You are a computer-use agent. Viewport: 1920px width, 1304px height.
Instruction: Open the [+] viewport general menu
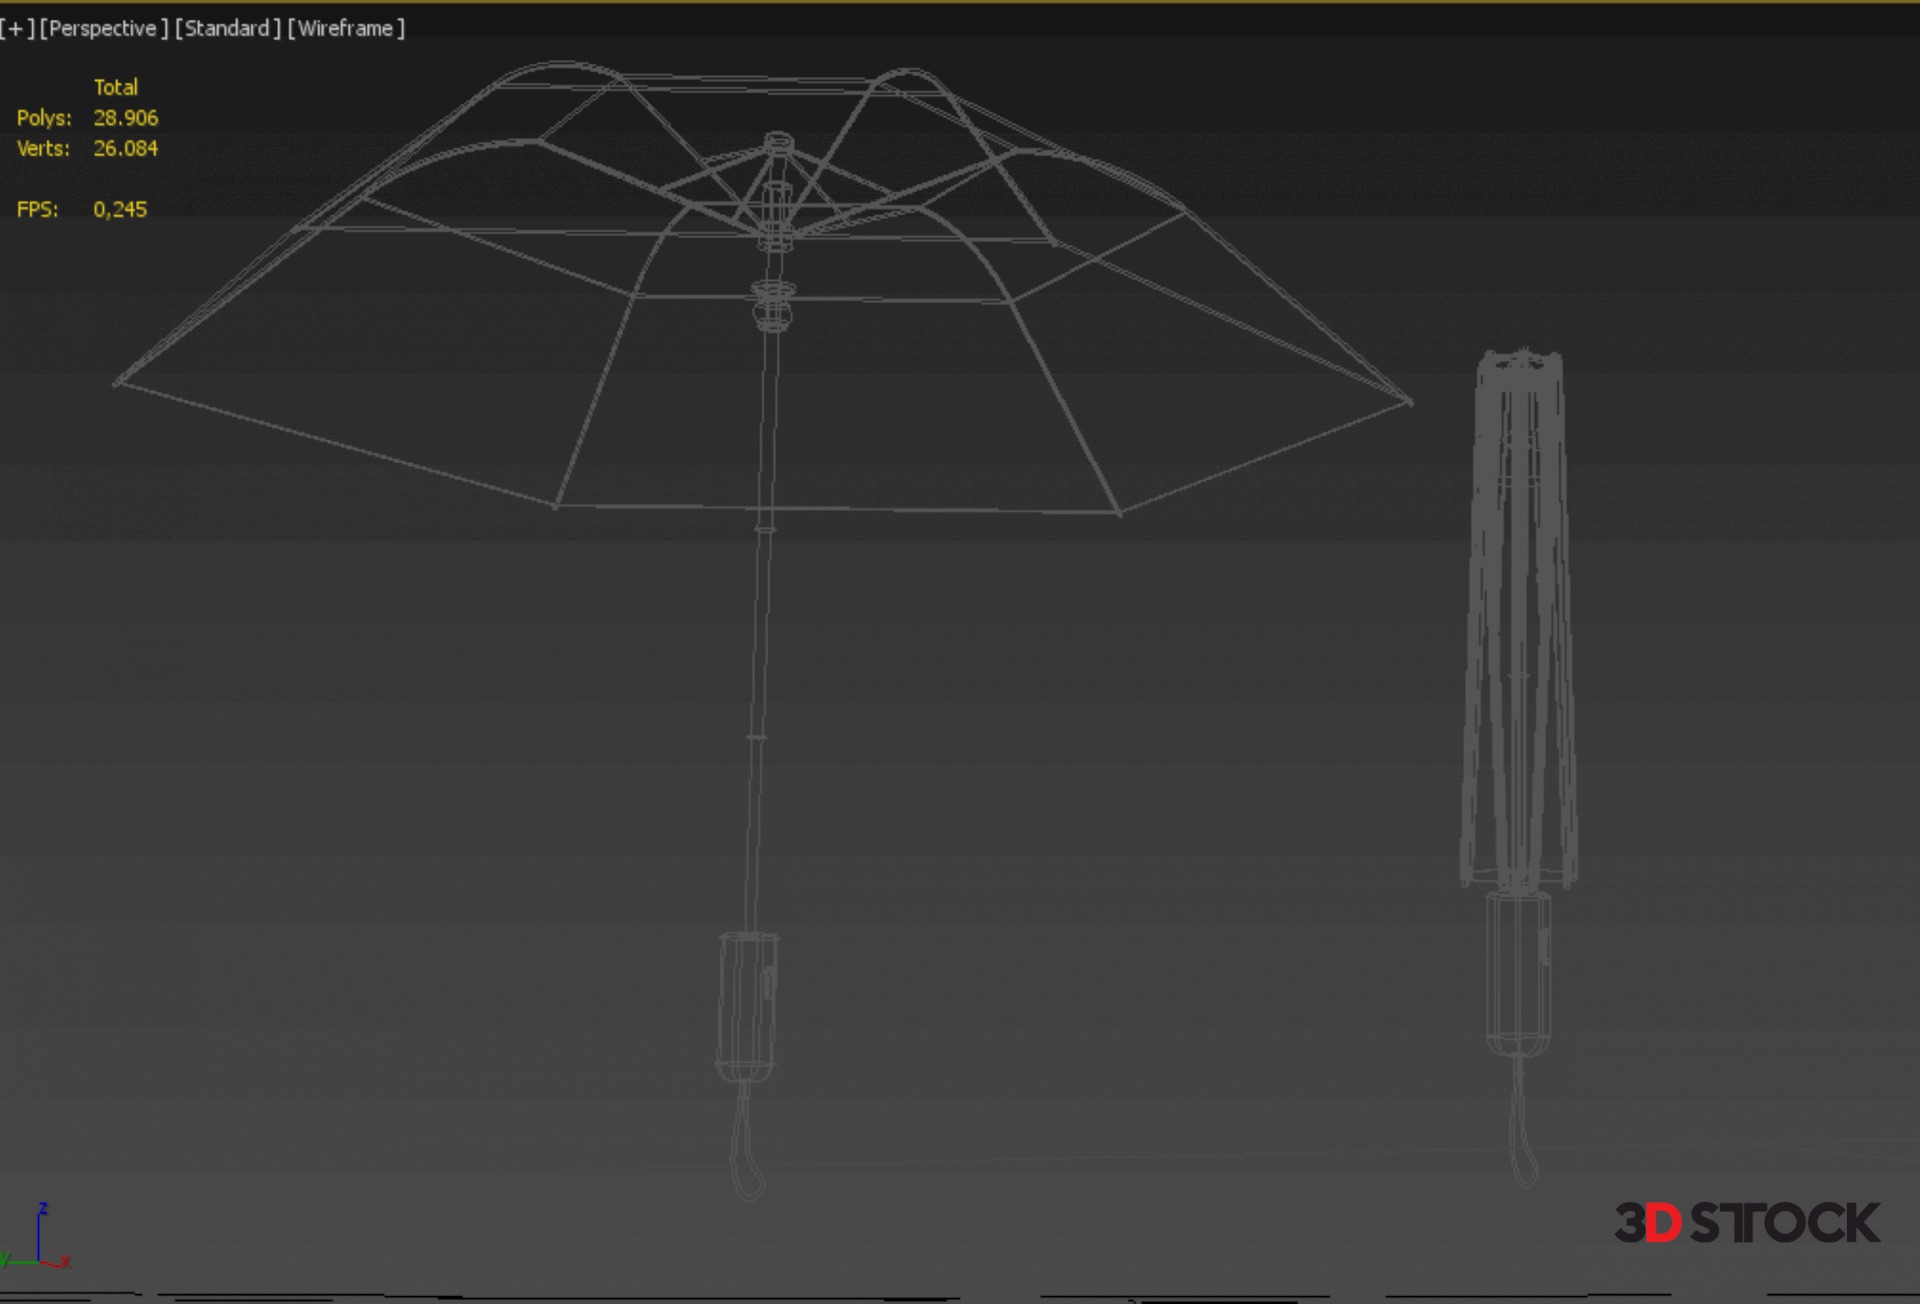tap(17, 28)
